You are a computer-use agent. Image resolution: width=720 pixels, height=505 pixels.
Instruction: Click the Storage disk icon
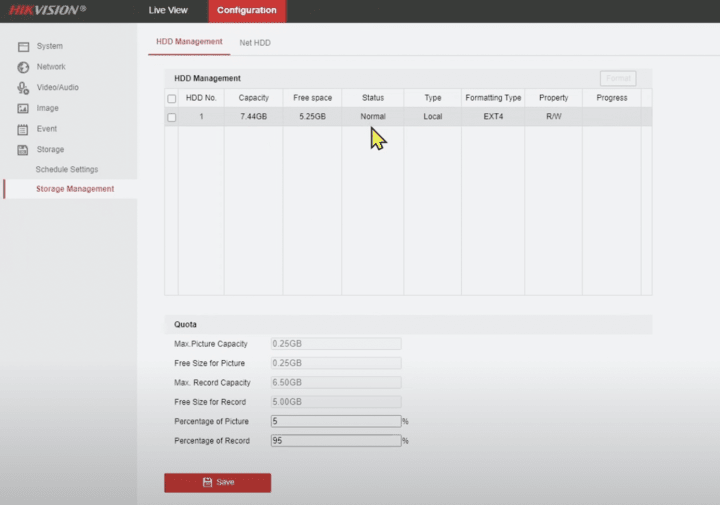point(23,150)
